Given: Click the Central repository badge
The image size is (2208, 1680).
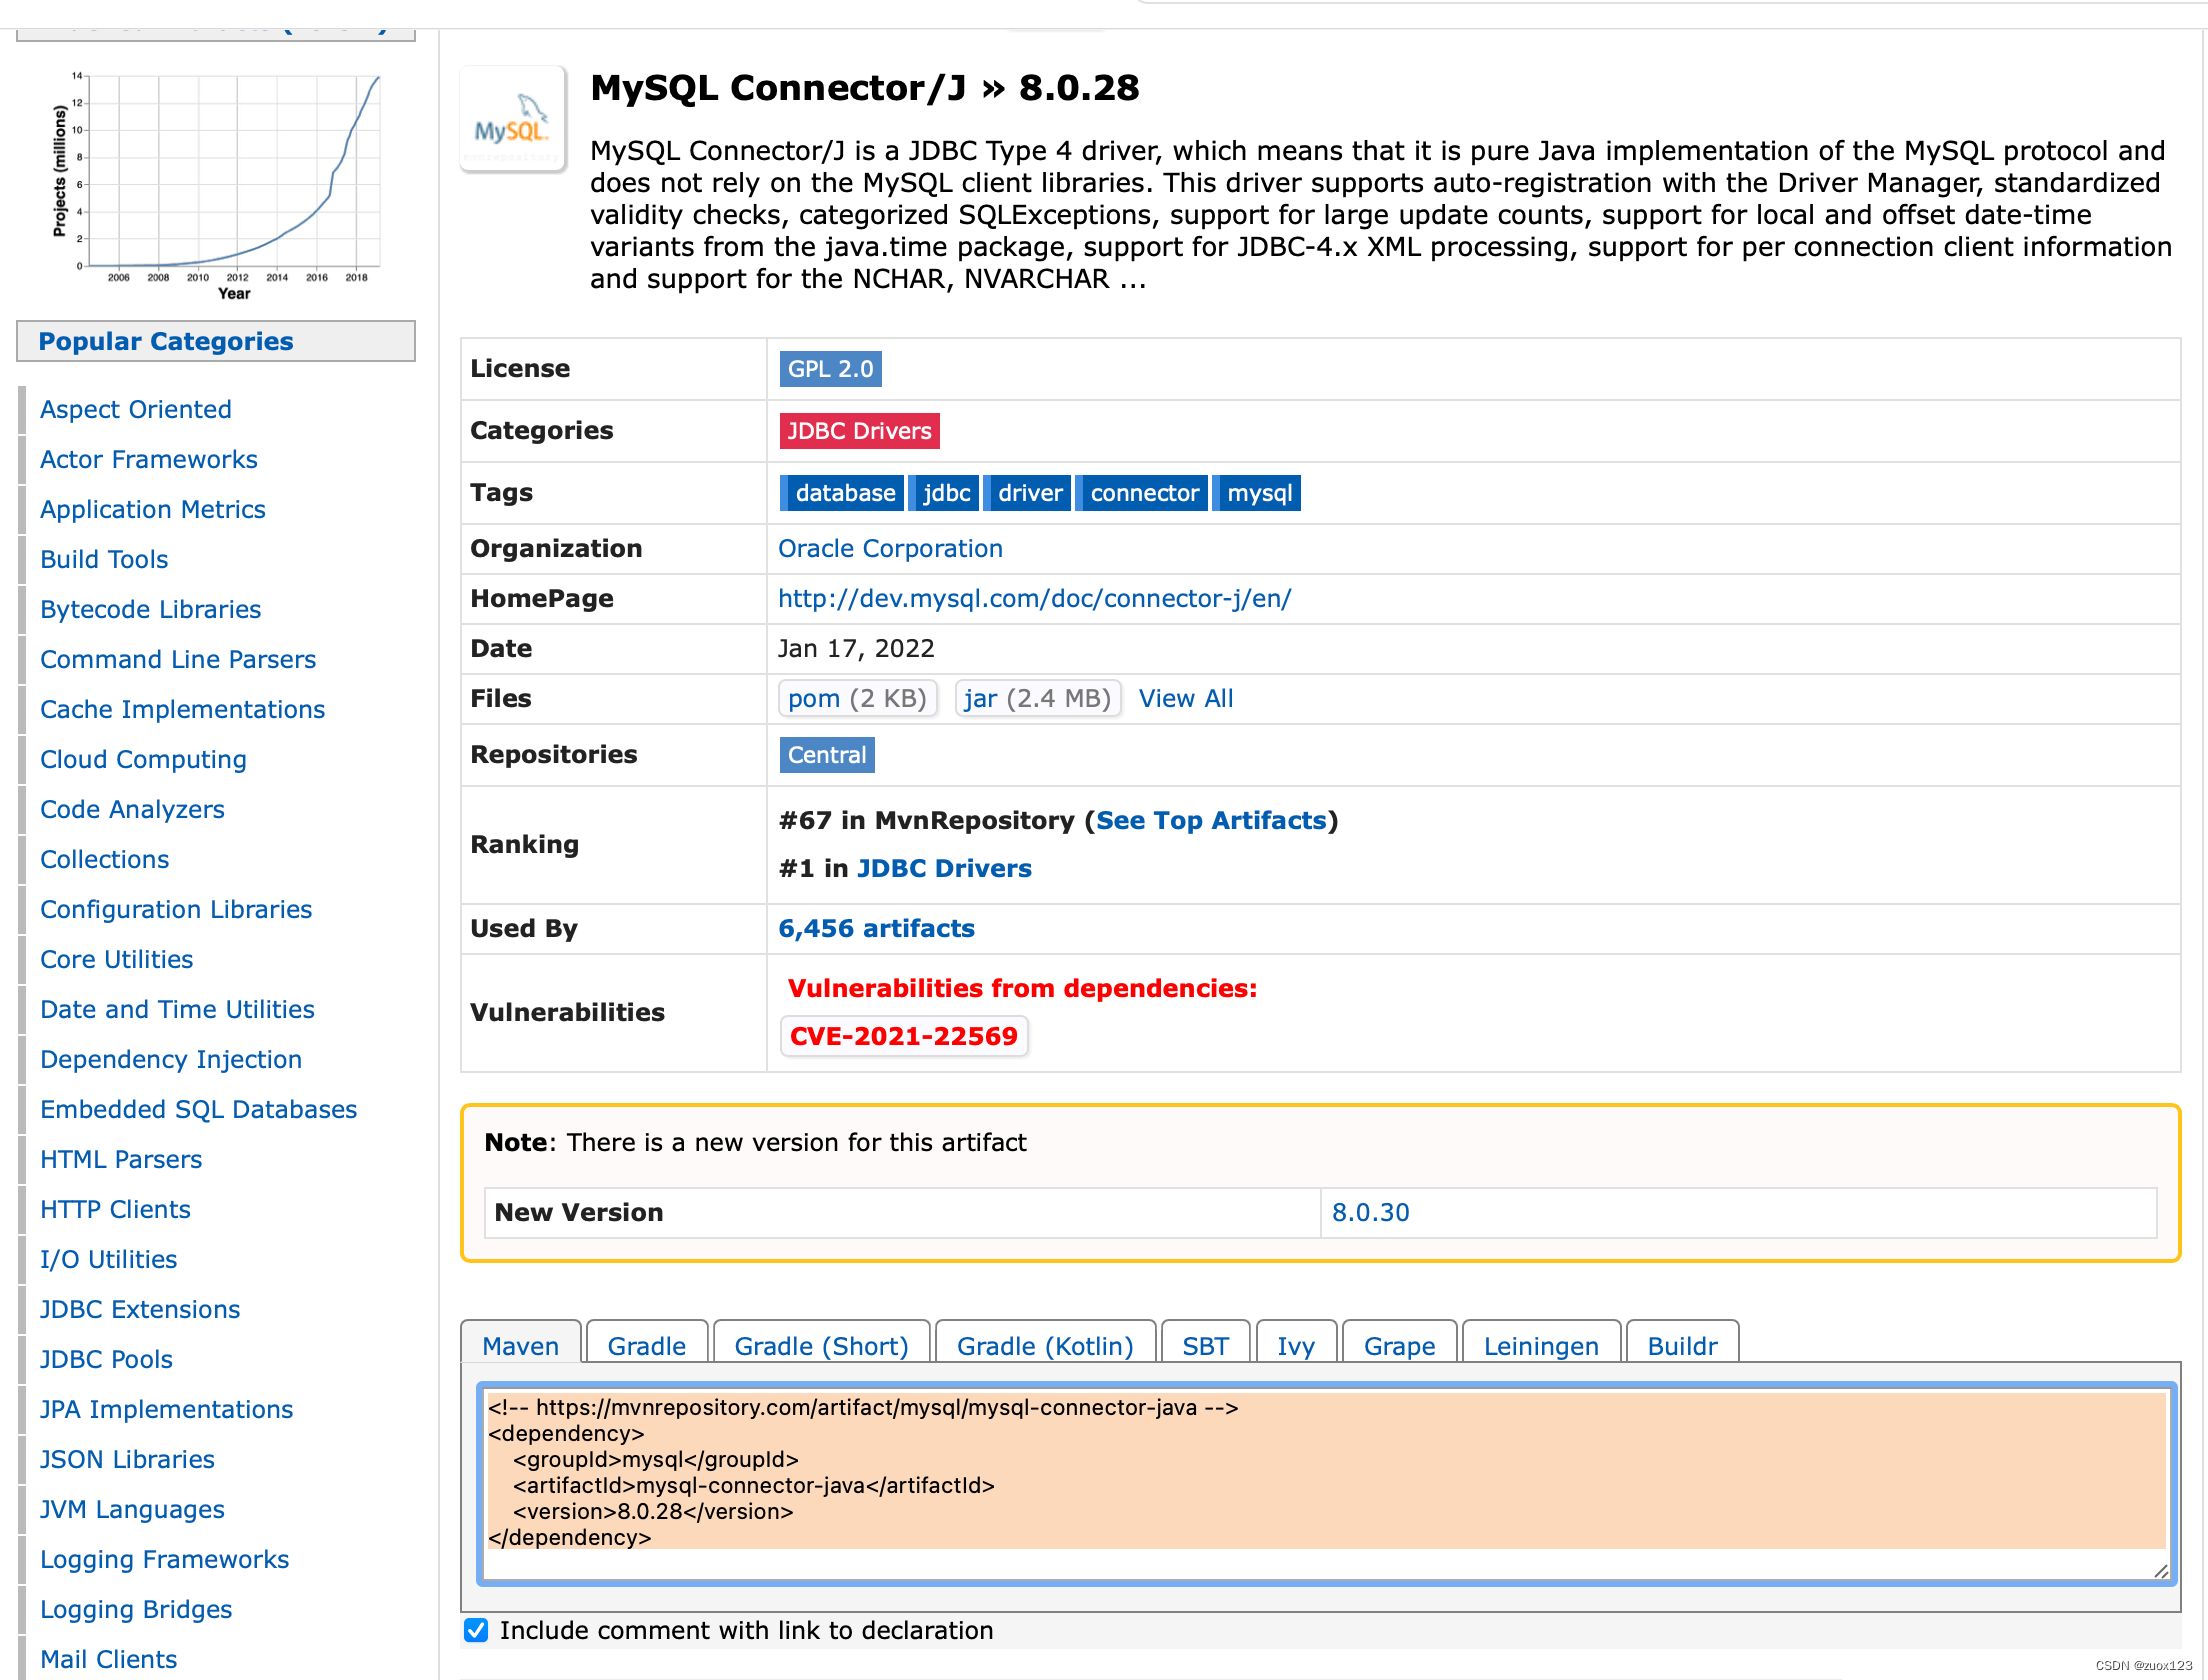Looking at the screenshot, I should (827, 755).
